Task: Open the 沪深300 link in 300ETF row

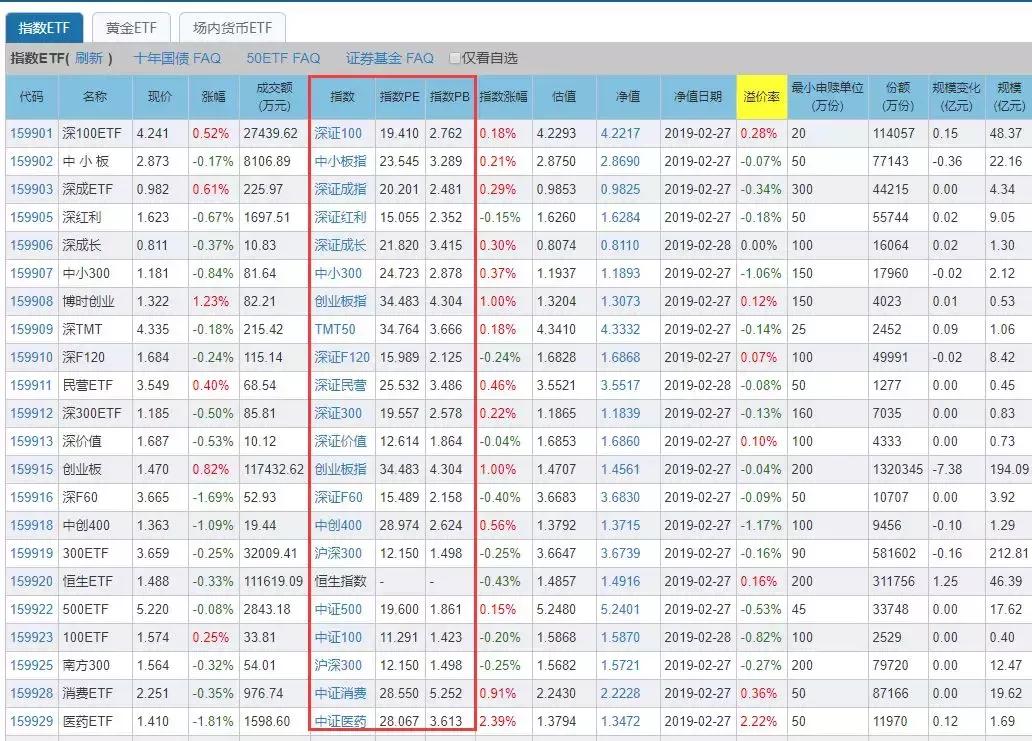Action: pos(340,552)
